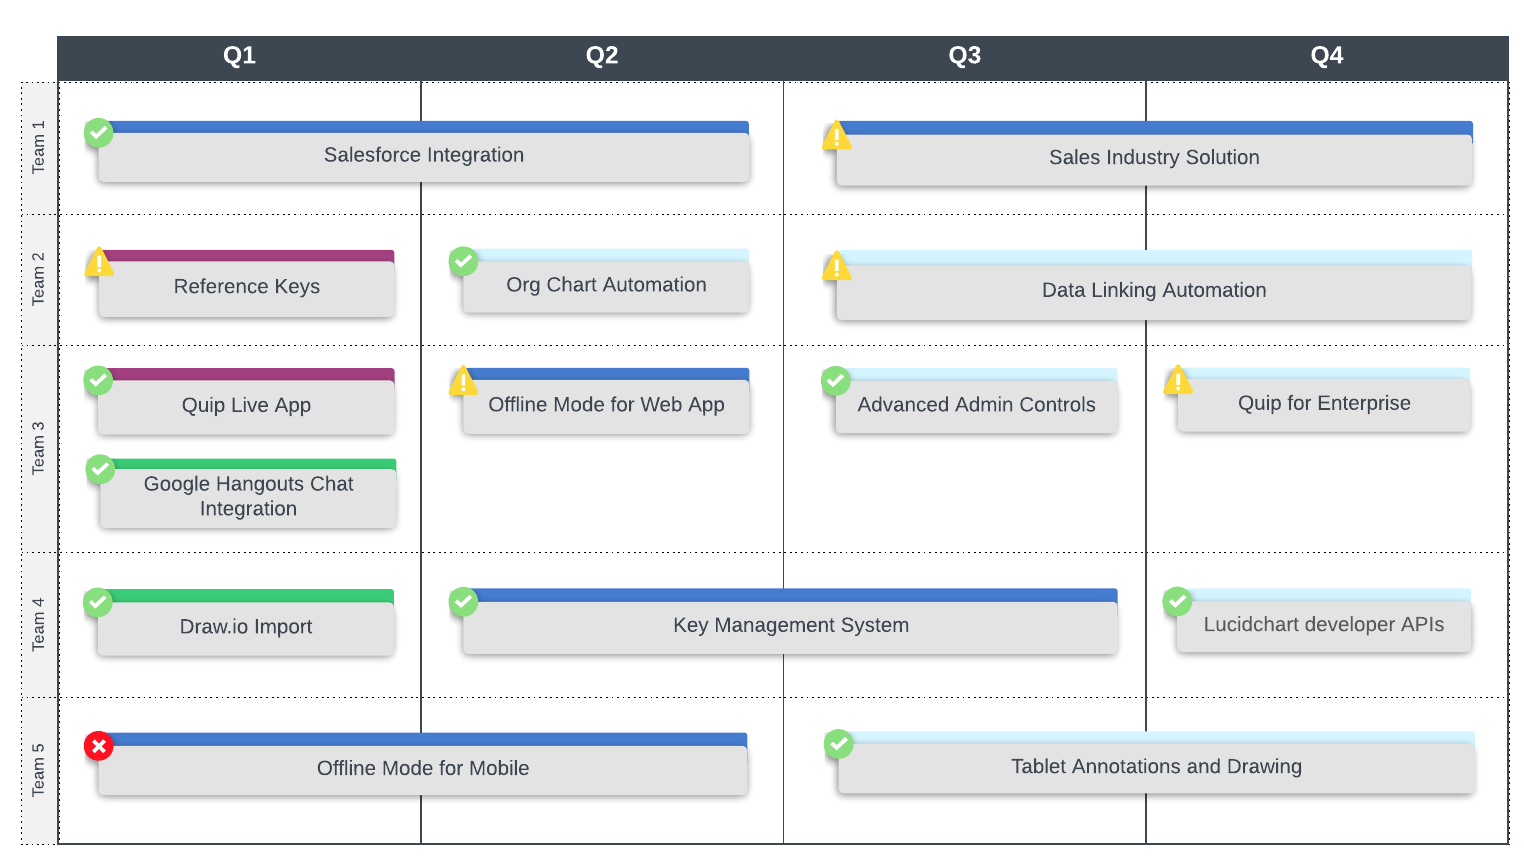Screen dimensions: 1524x859
Task: Select the Q1 column header
Action: pyautogui.click(x=239, y=56)
